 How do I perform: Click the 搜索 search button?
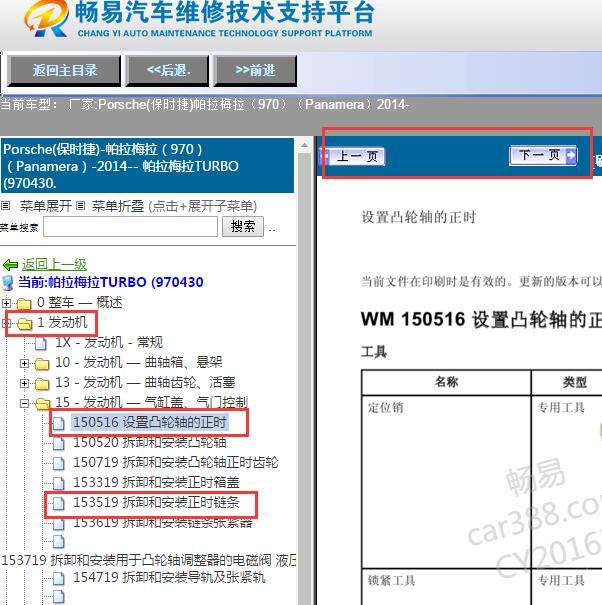243,226
